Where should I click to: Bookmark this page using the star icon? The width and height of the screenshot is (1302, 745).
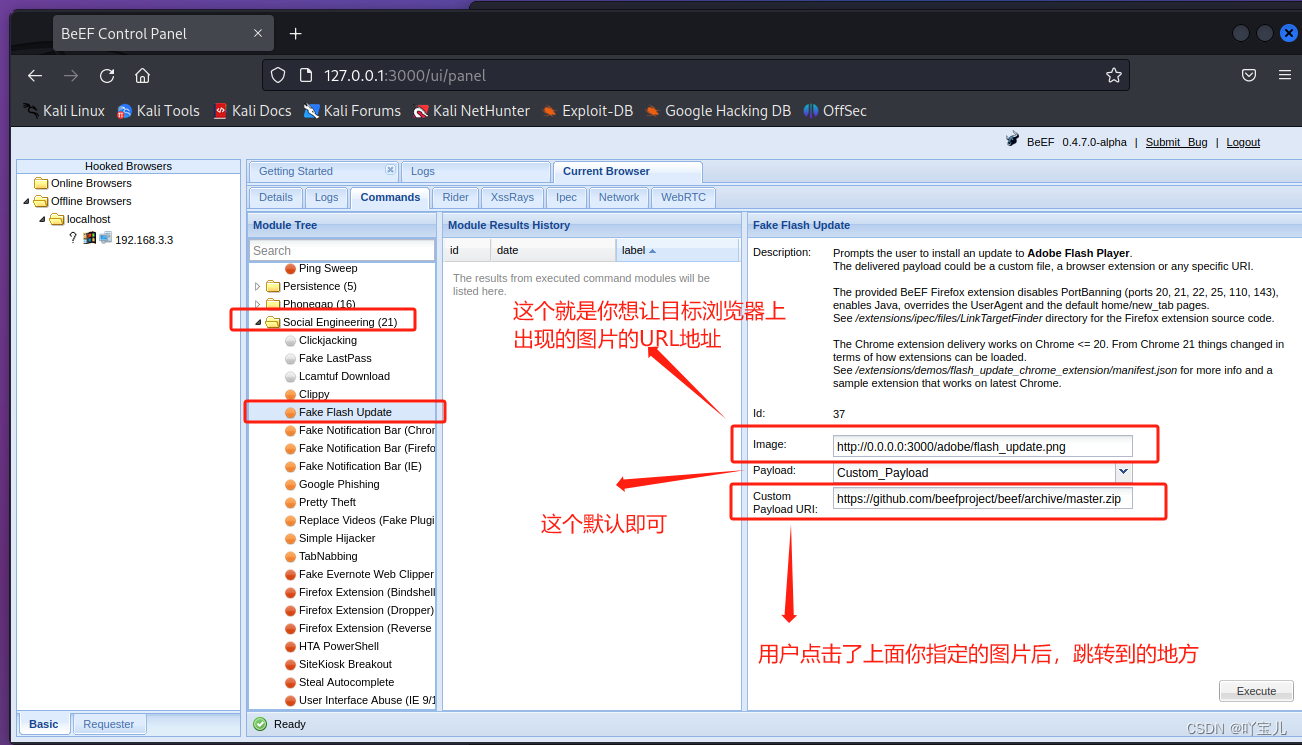[1114, 74]
